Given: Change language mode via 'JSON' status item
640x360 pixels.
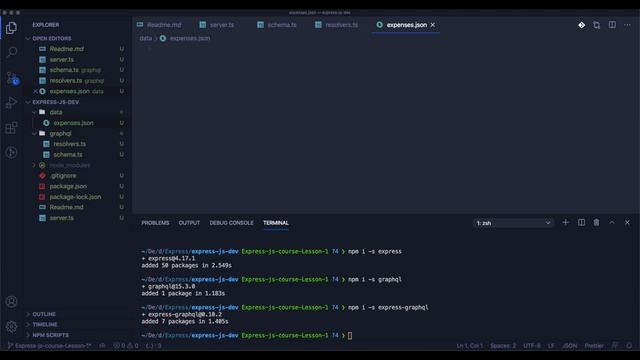Looking at the screenshot, I should pyautogui.click(x=569, y=345).
